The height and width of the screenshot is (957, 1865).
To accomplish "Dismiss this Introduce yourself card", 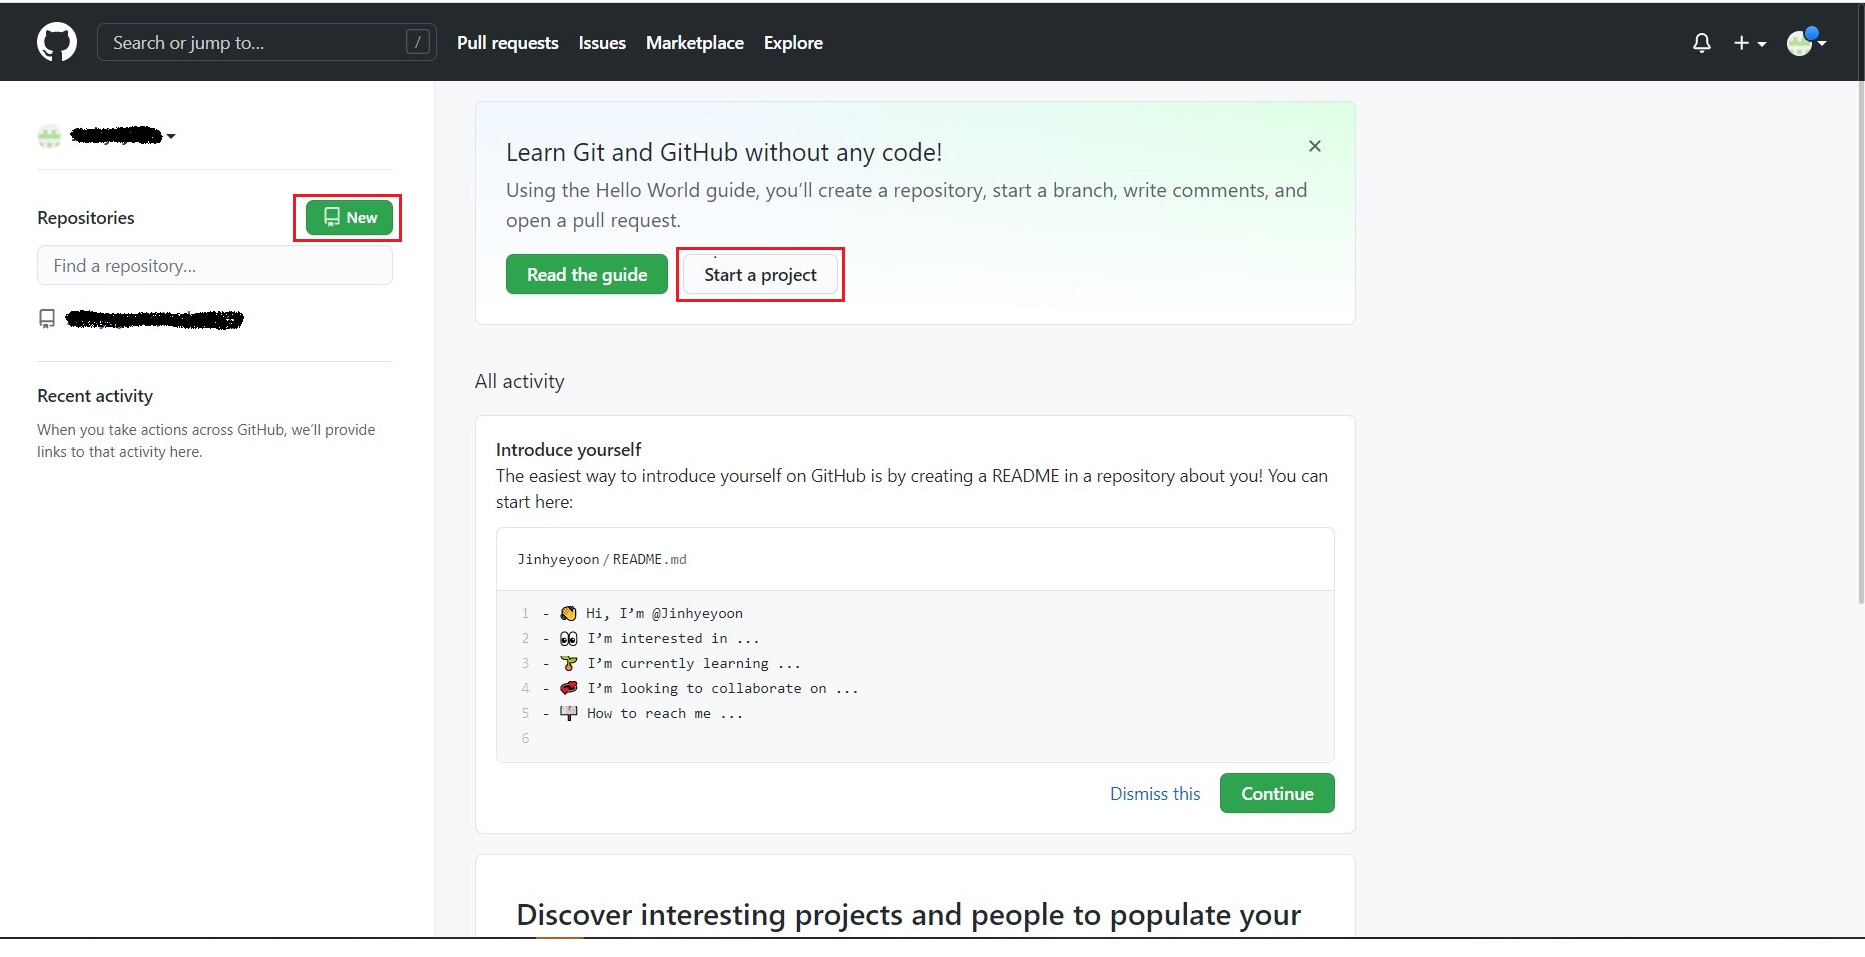I will (x=1155, y=793).
